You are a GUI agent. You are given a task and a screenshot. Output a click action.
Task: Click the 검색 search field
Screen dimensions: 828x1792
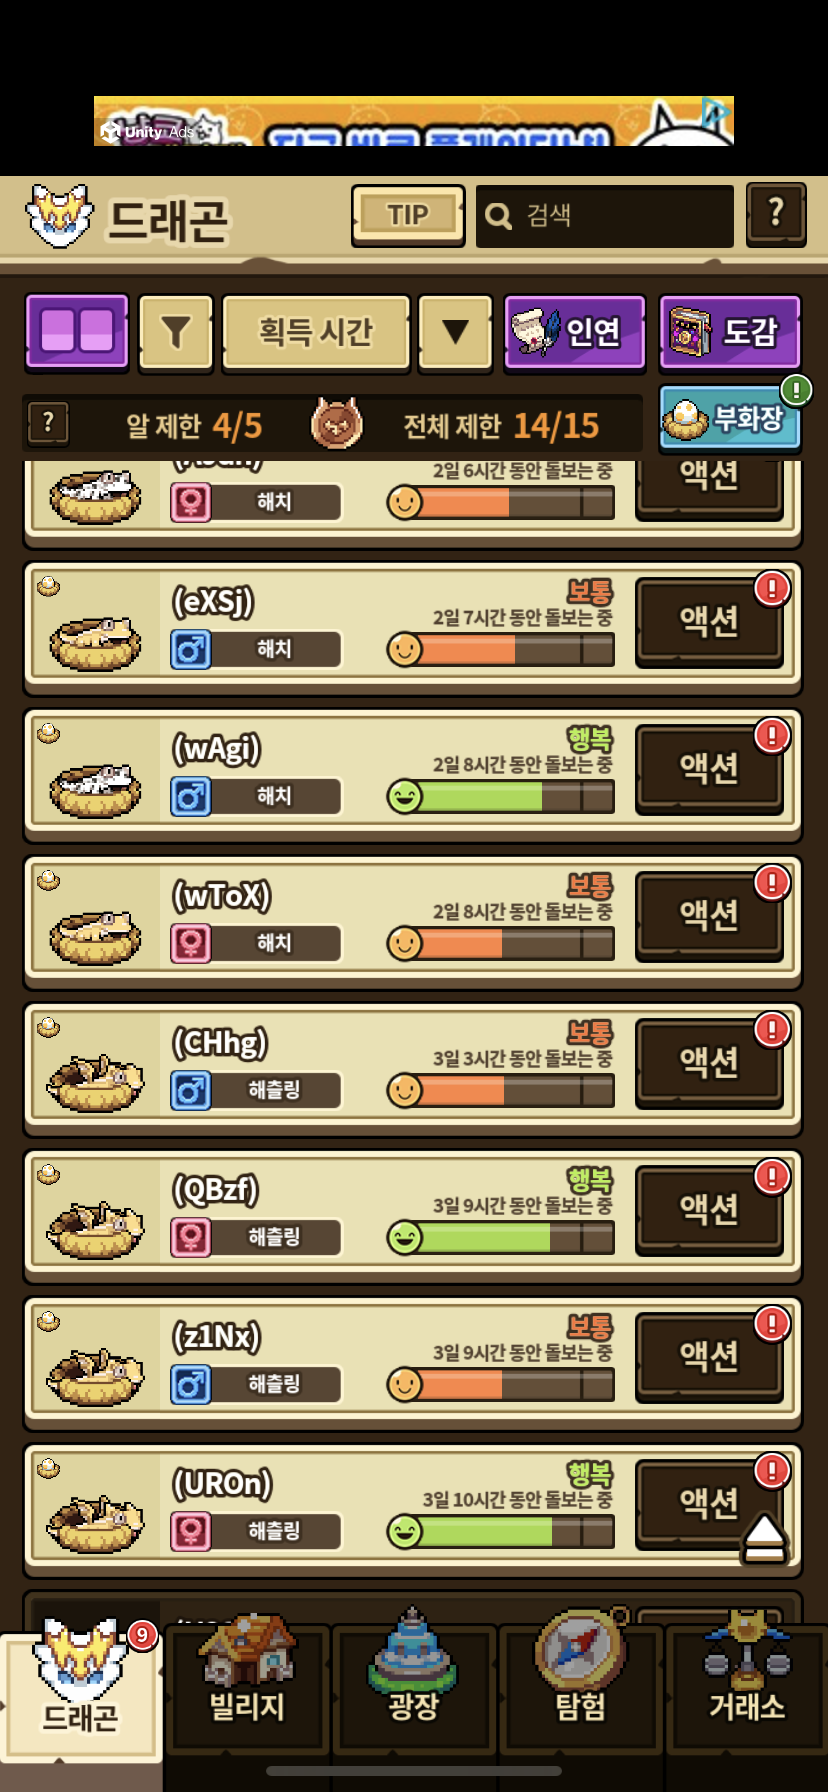[604, 216]
